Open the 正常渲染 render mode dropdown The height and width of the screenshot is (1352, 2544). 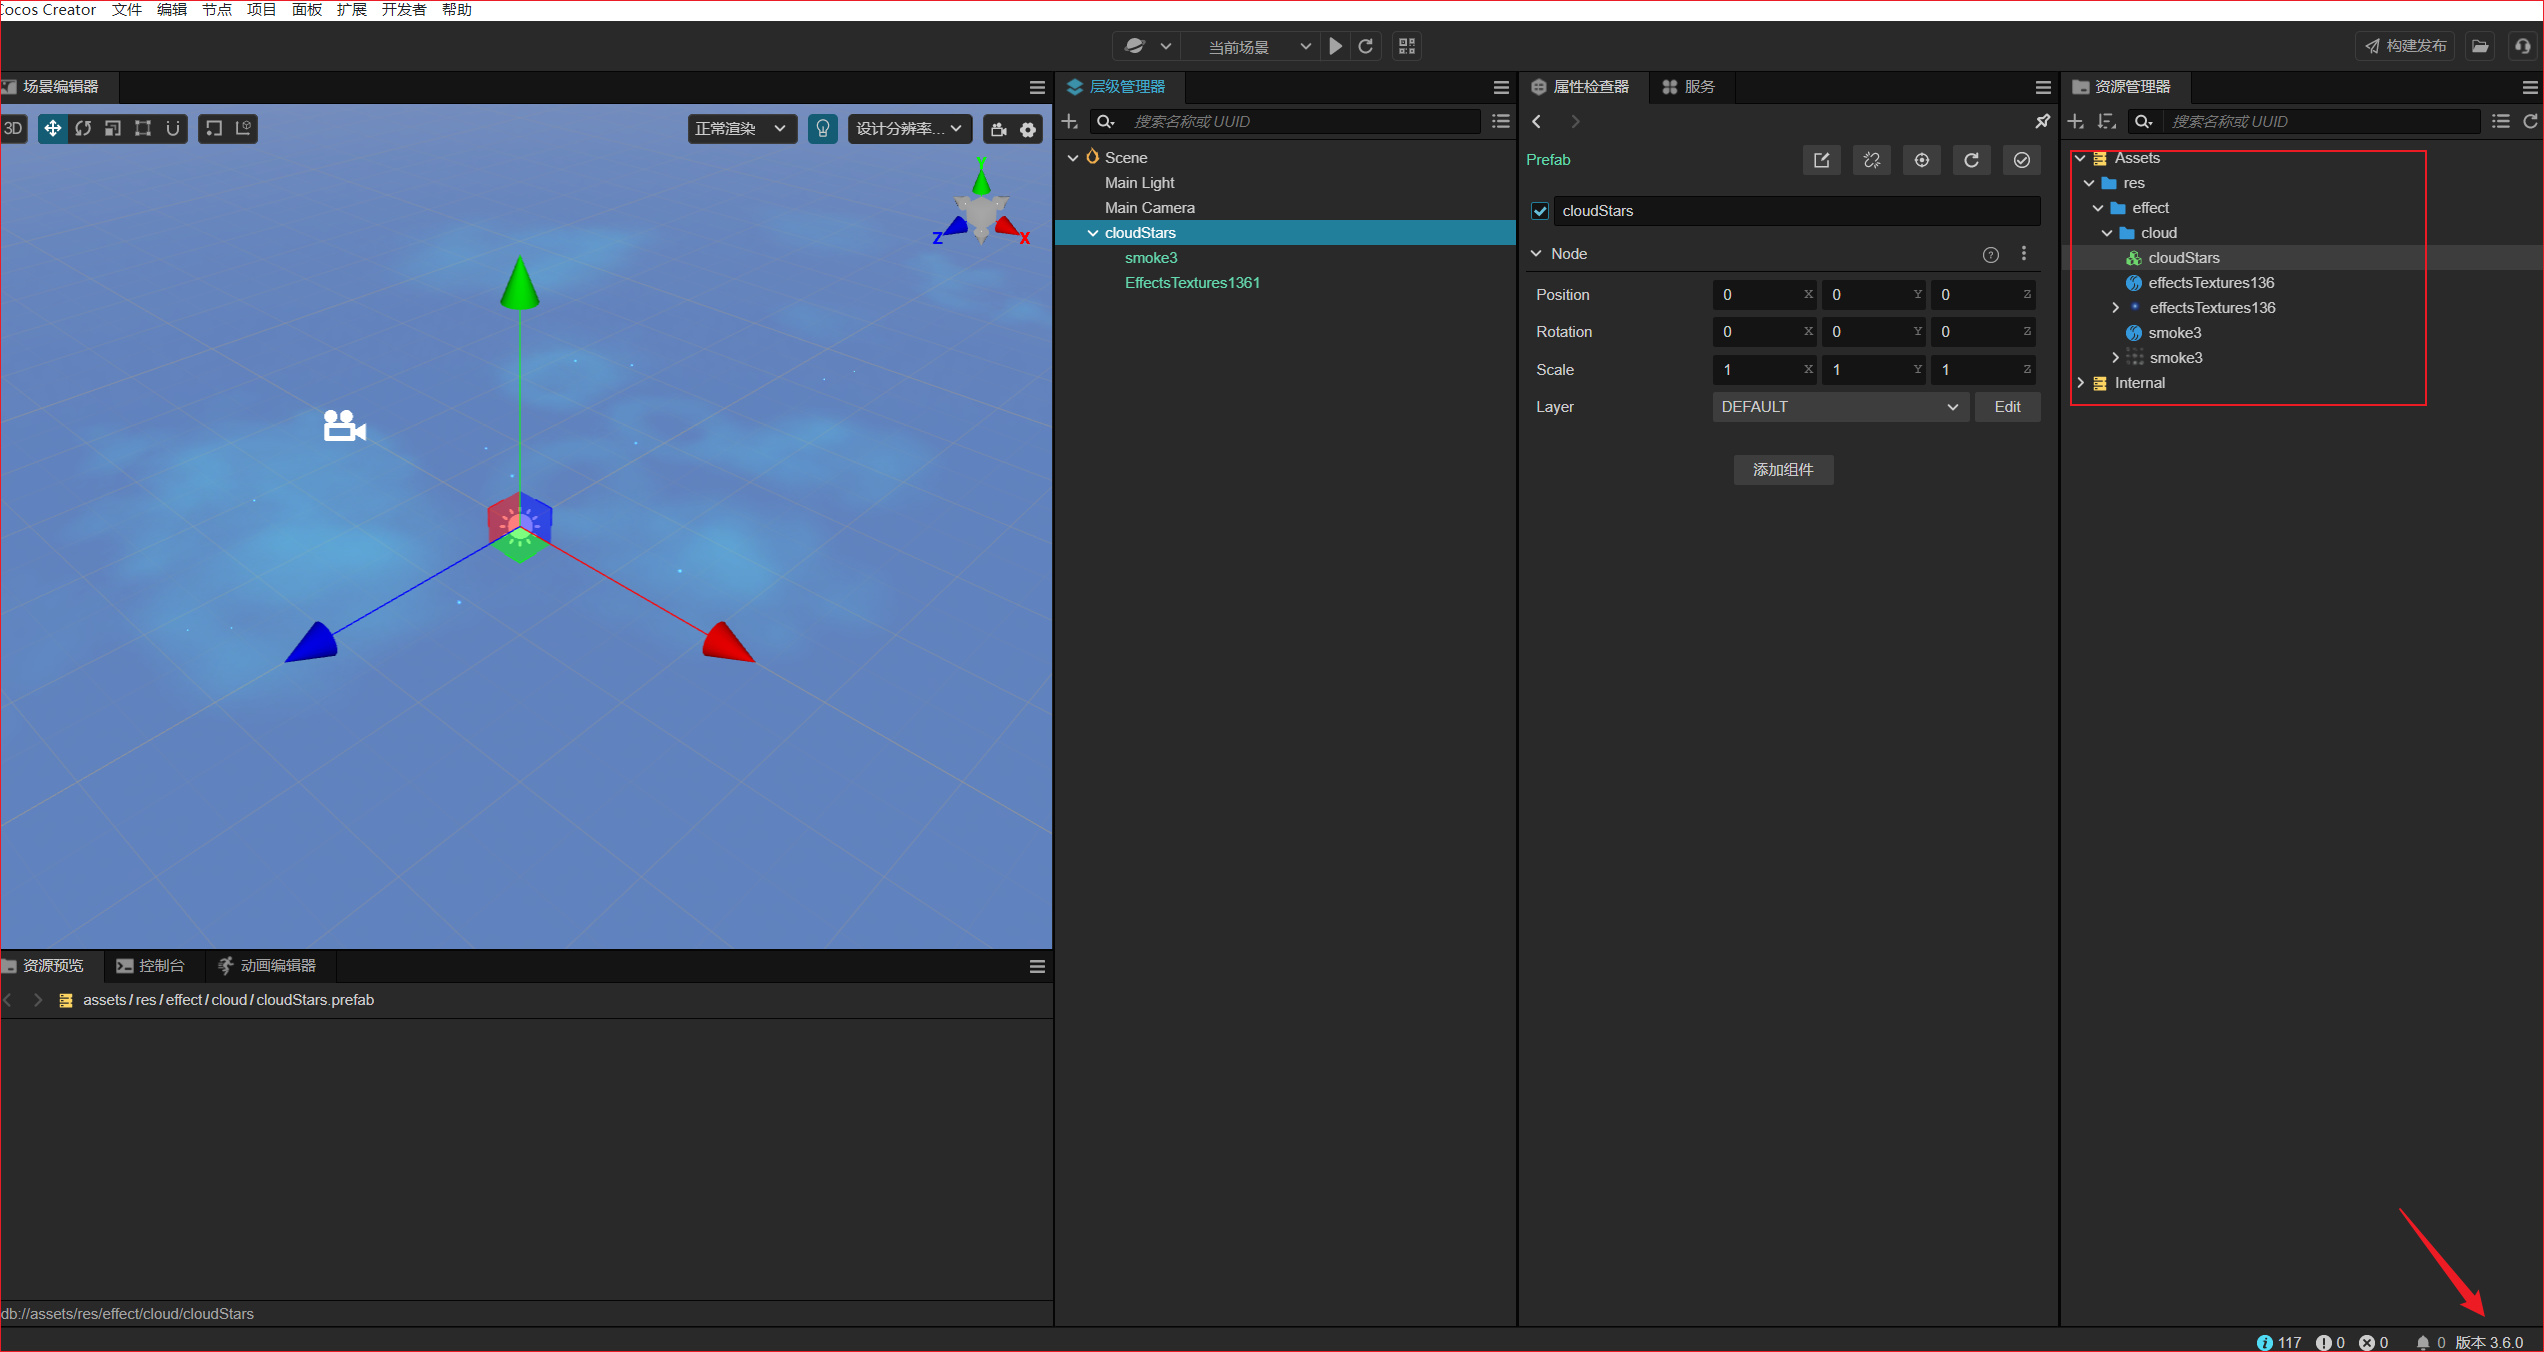pos(741,128)
